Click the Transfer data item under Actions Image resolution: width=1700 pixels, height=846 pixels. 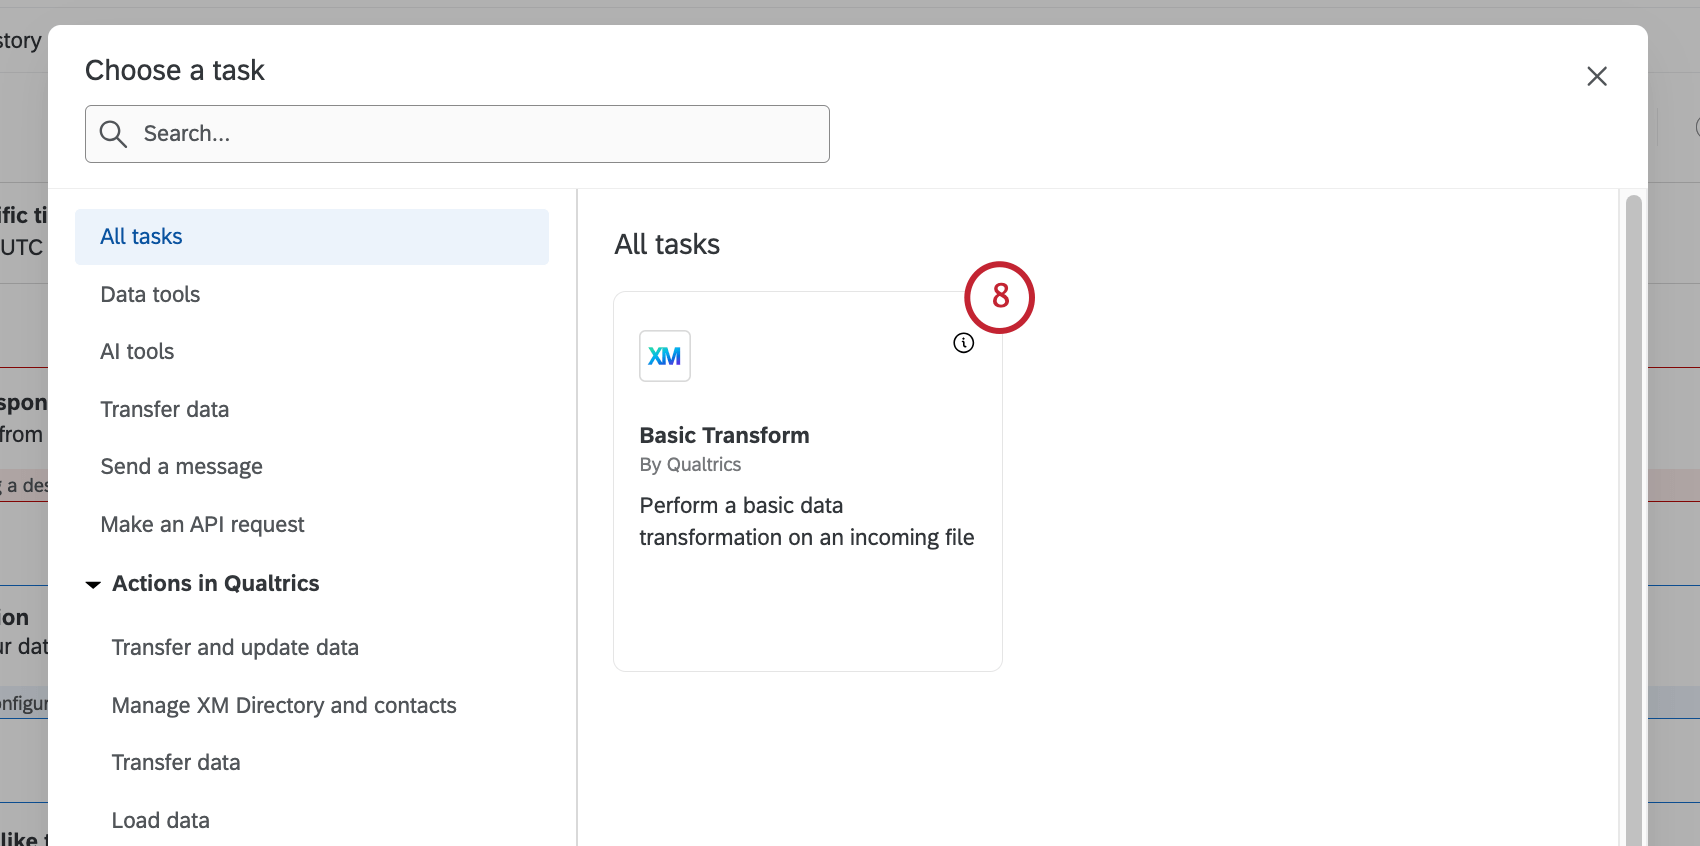click(175, 762)
